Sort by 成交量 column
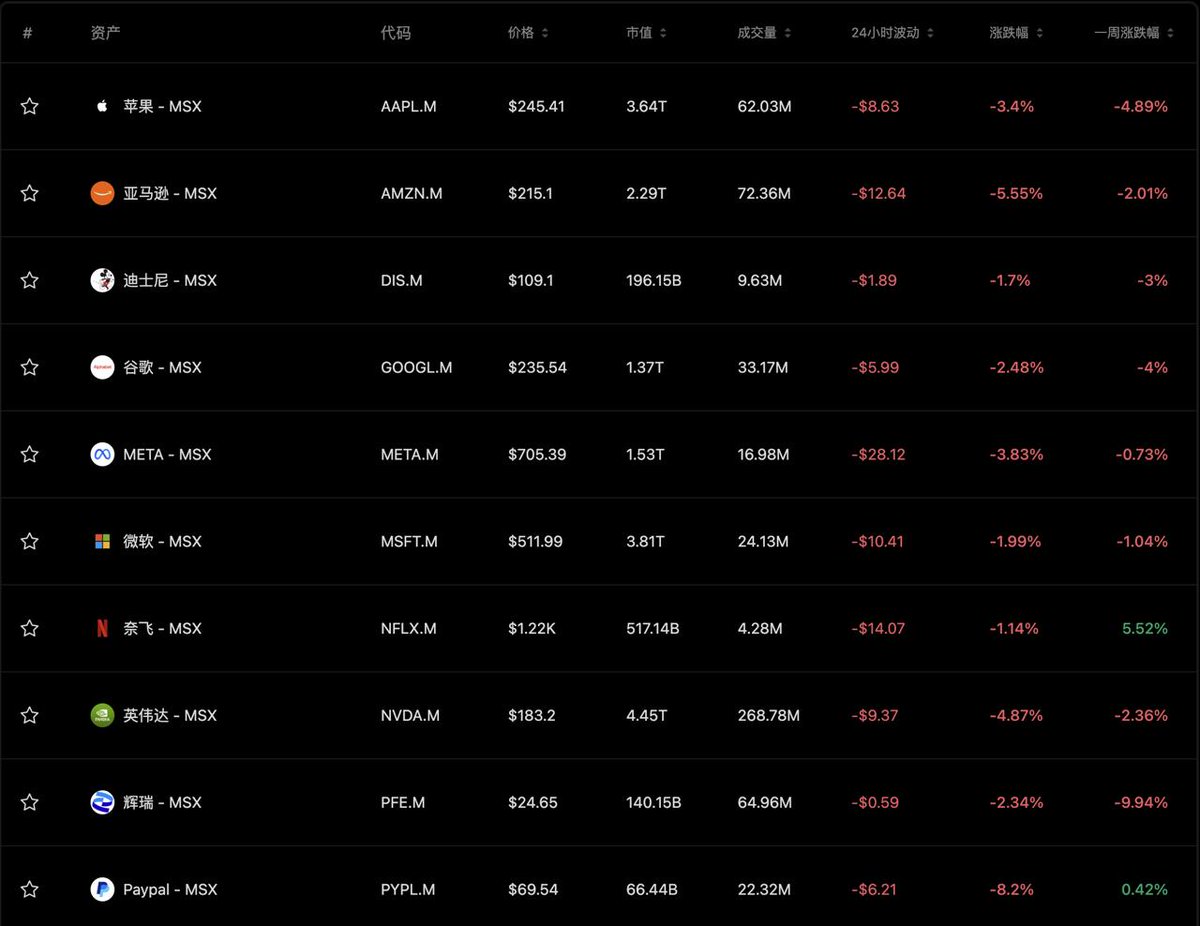The width and height of the screenshot is (1200, 926). 764,33
